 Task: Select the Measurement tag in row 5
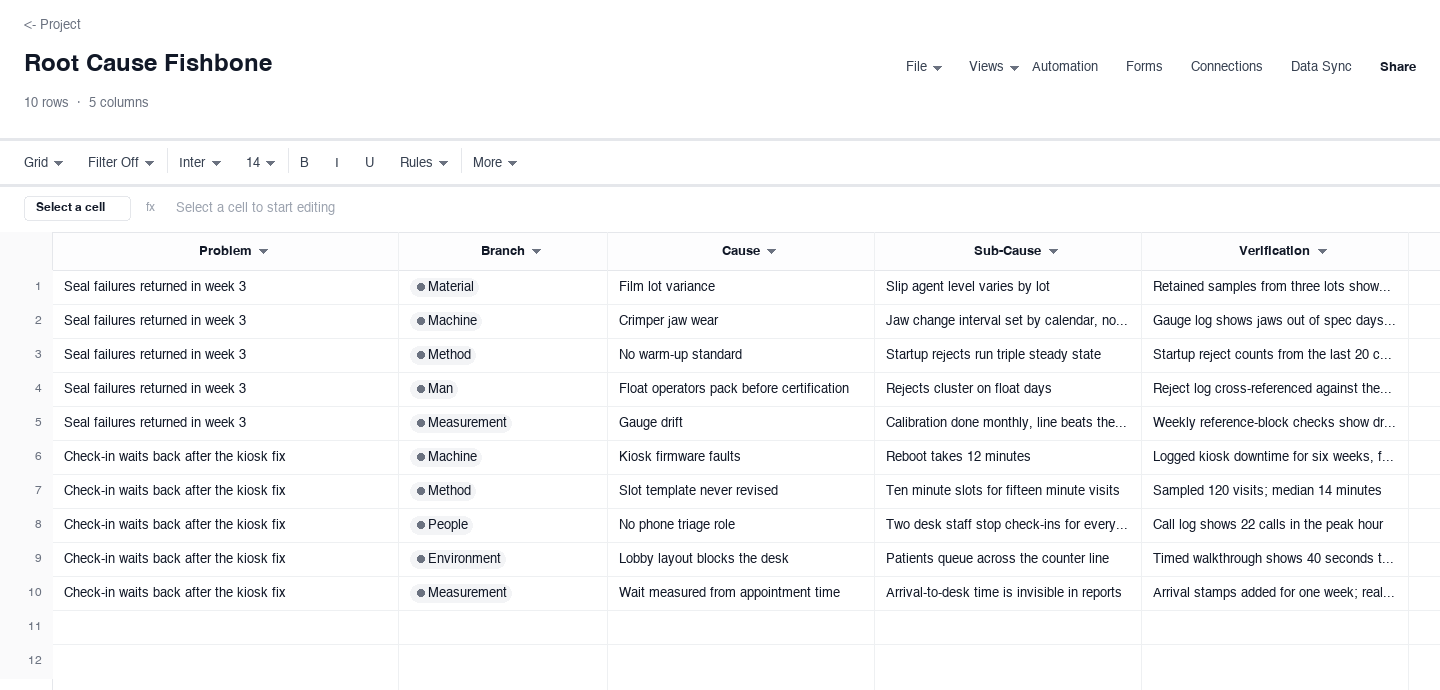tap(461, 423)
